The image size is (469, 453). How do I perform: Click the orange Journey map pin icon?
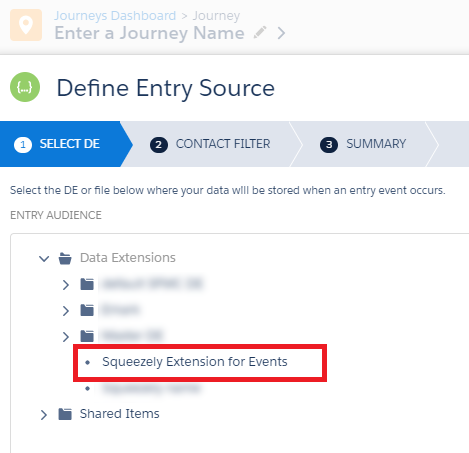tap(26, 25)
